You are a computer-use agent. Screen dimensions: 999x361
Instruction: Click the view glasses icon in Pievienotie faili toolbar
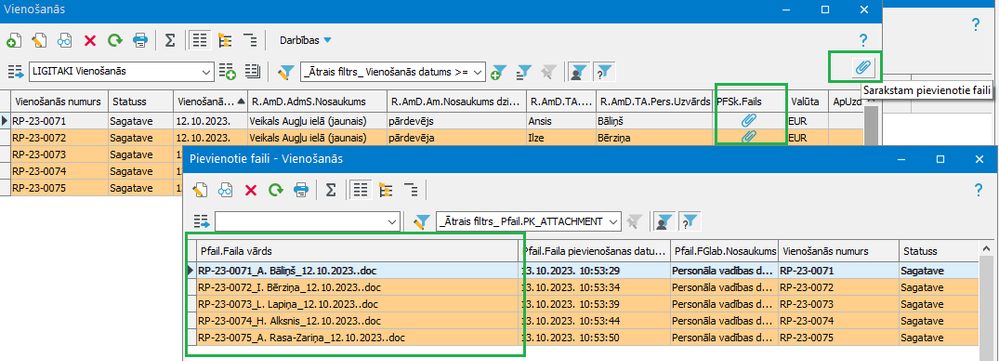point(226,189)
